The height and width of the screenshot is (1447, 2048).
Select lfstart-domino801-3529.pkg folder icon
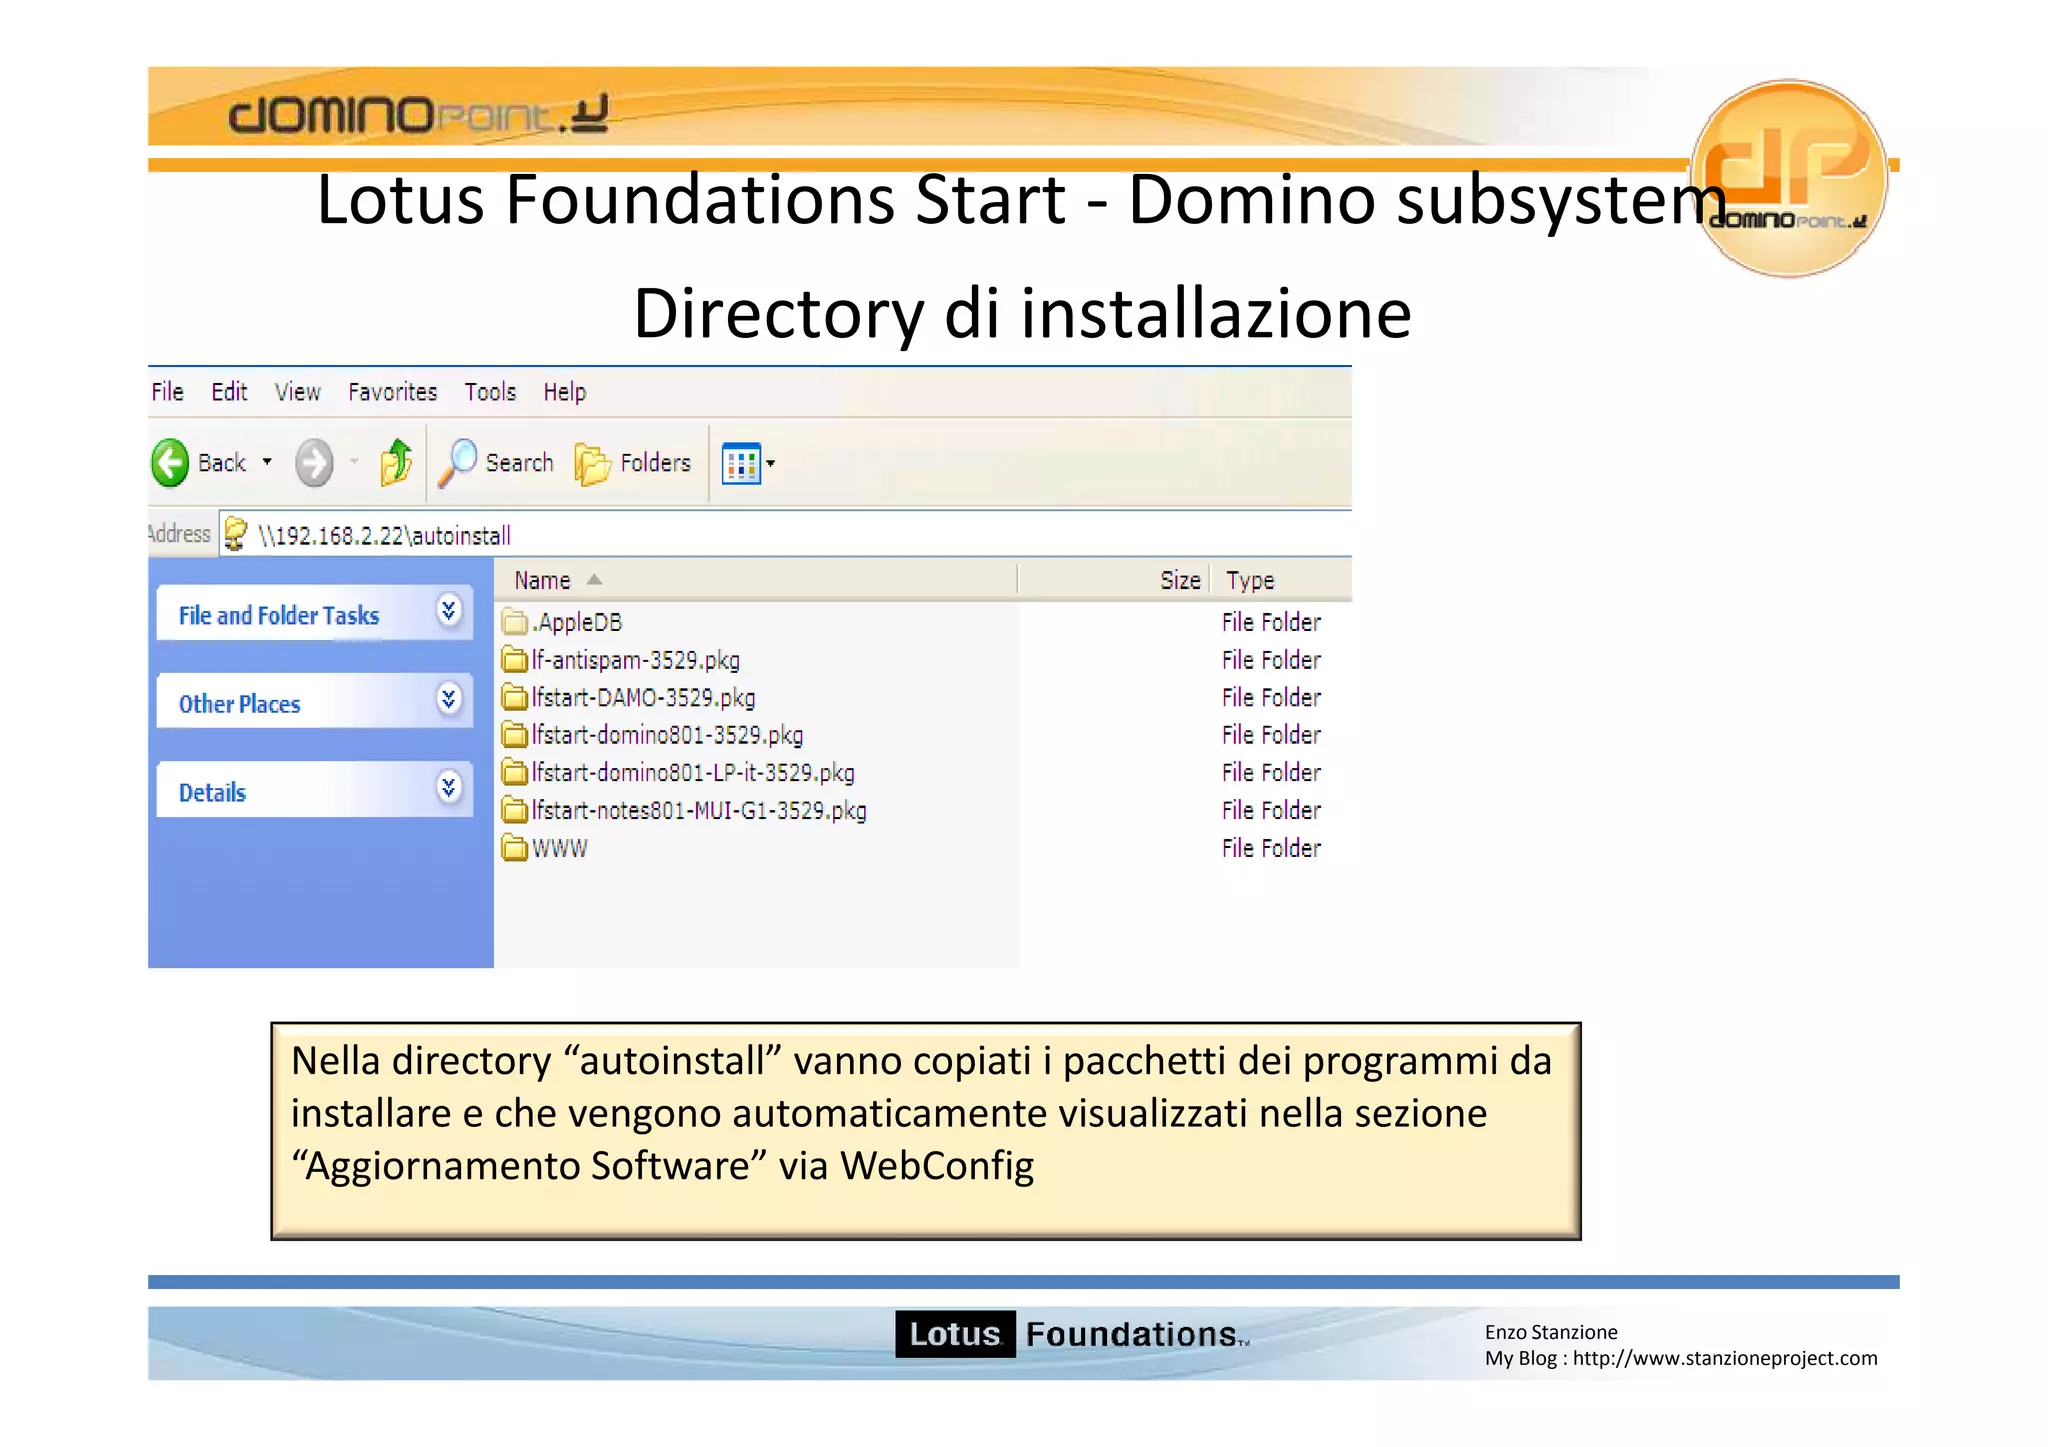[514, 735]
